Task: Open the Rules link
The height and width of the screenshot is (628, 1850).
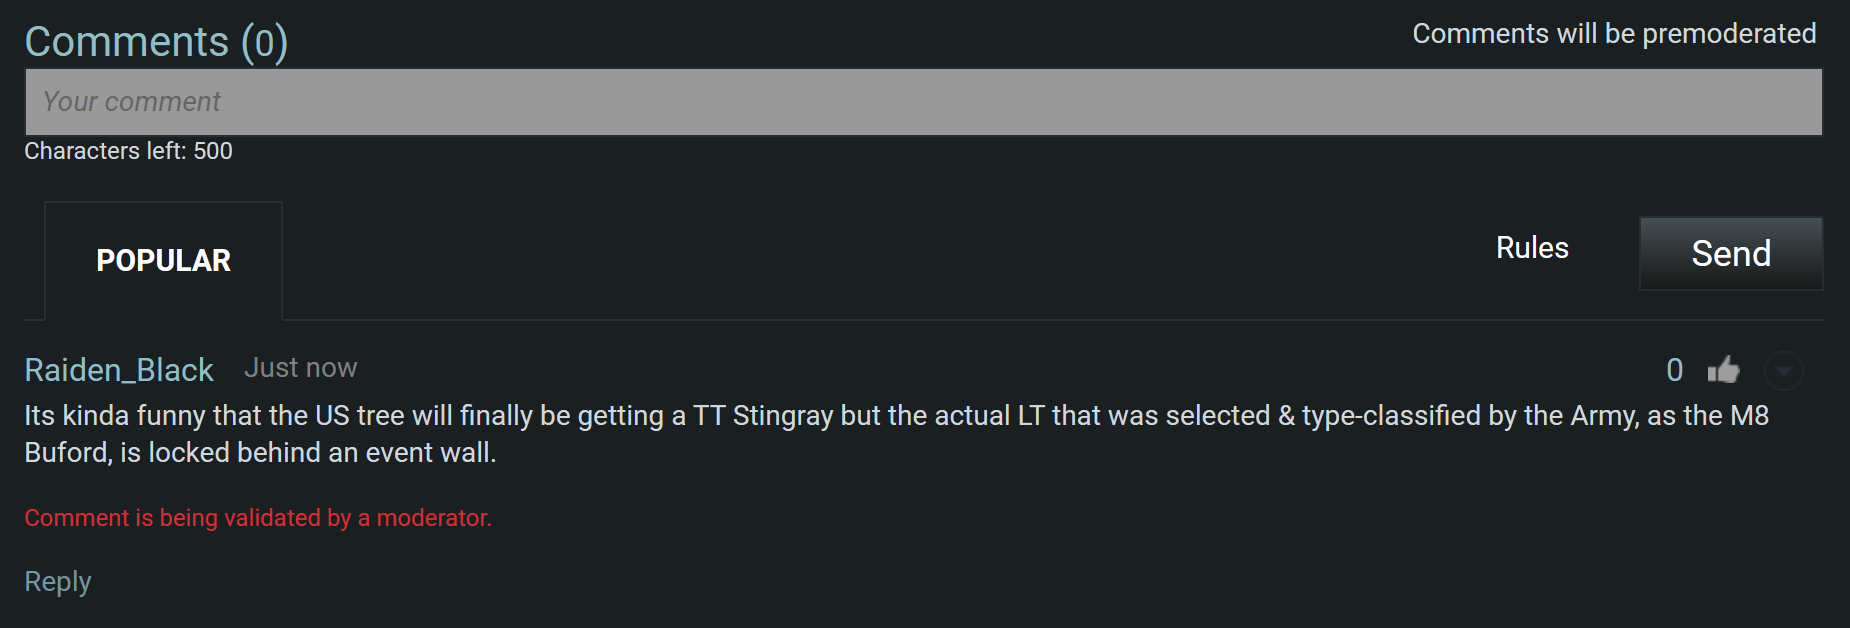Action: 1532,248
